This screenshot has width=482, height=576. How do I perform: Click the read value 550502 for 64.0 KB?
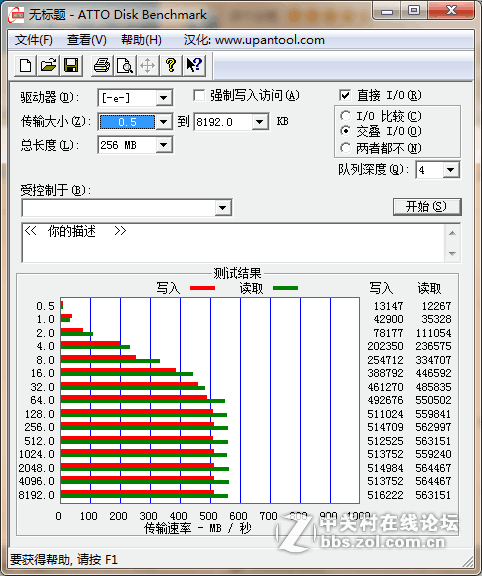(433, 400)
